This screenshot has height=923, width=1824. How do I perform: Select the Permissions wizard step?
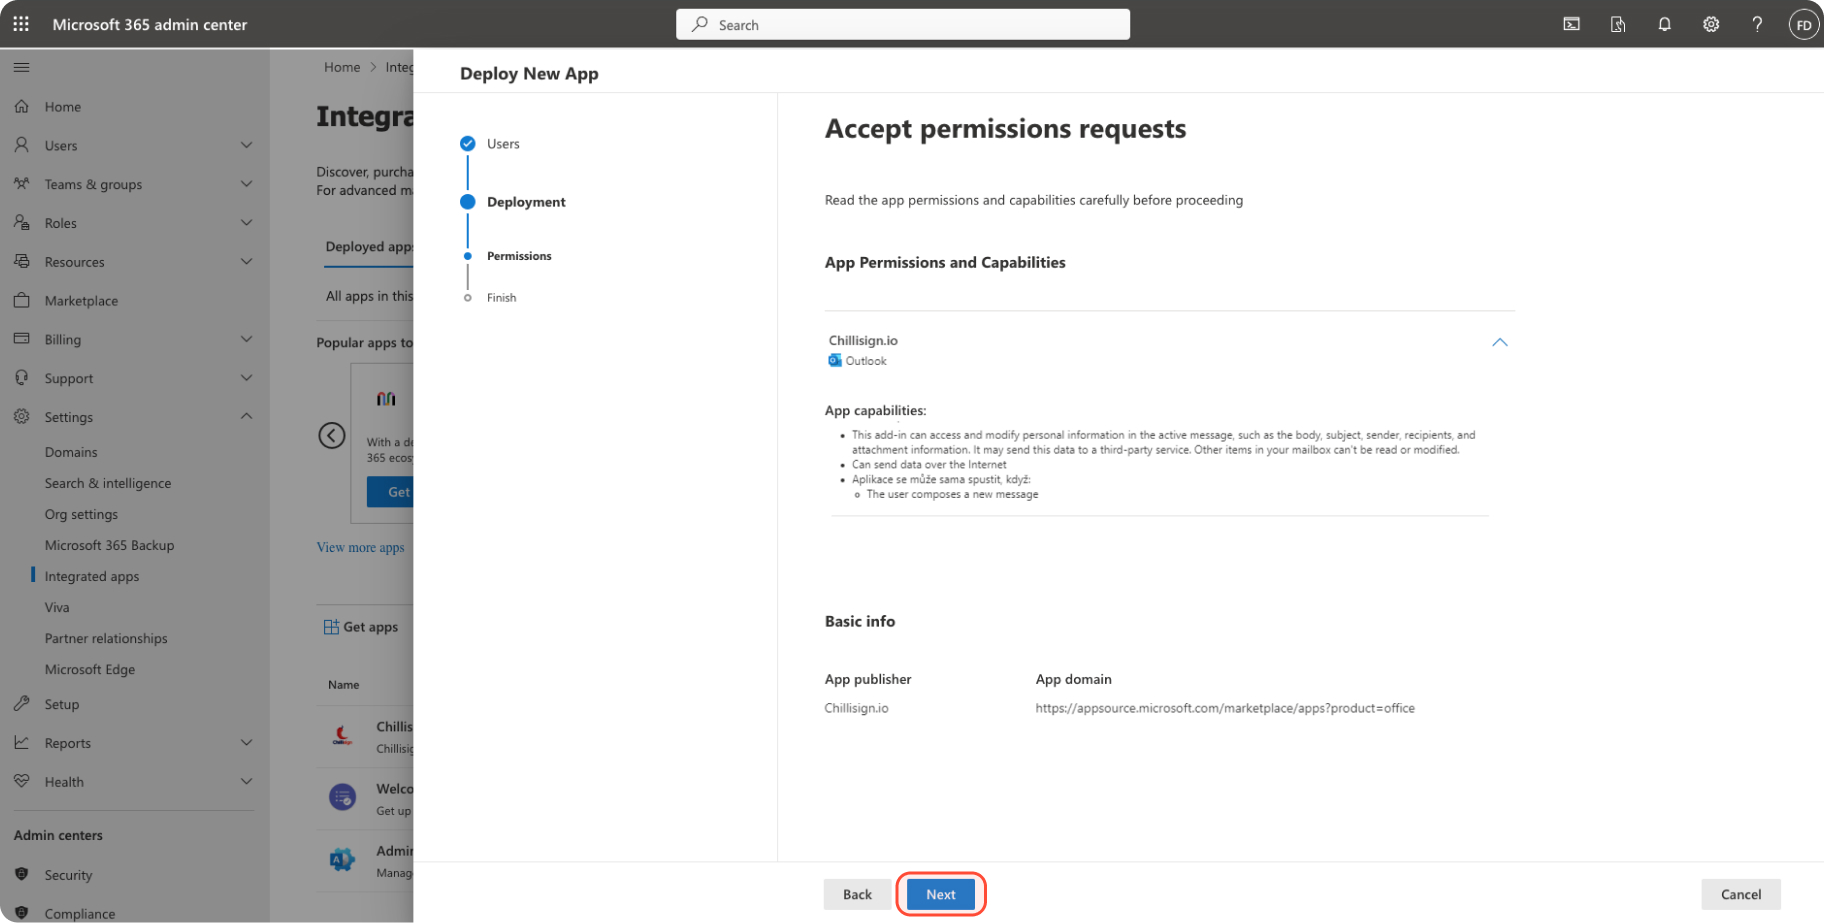[x=519, y=256]
